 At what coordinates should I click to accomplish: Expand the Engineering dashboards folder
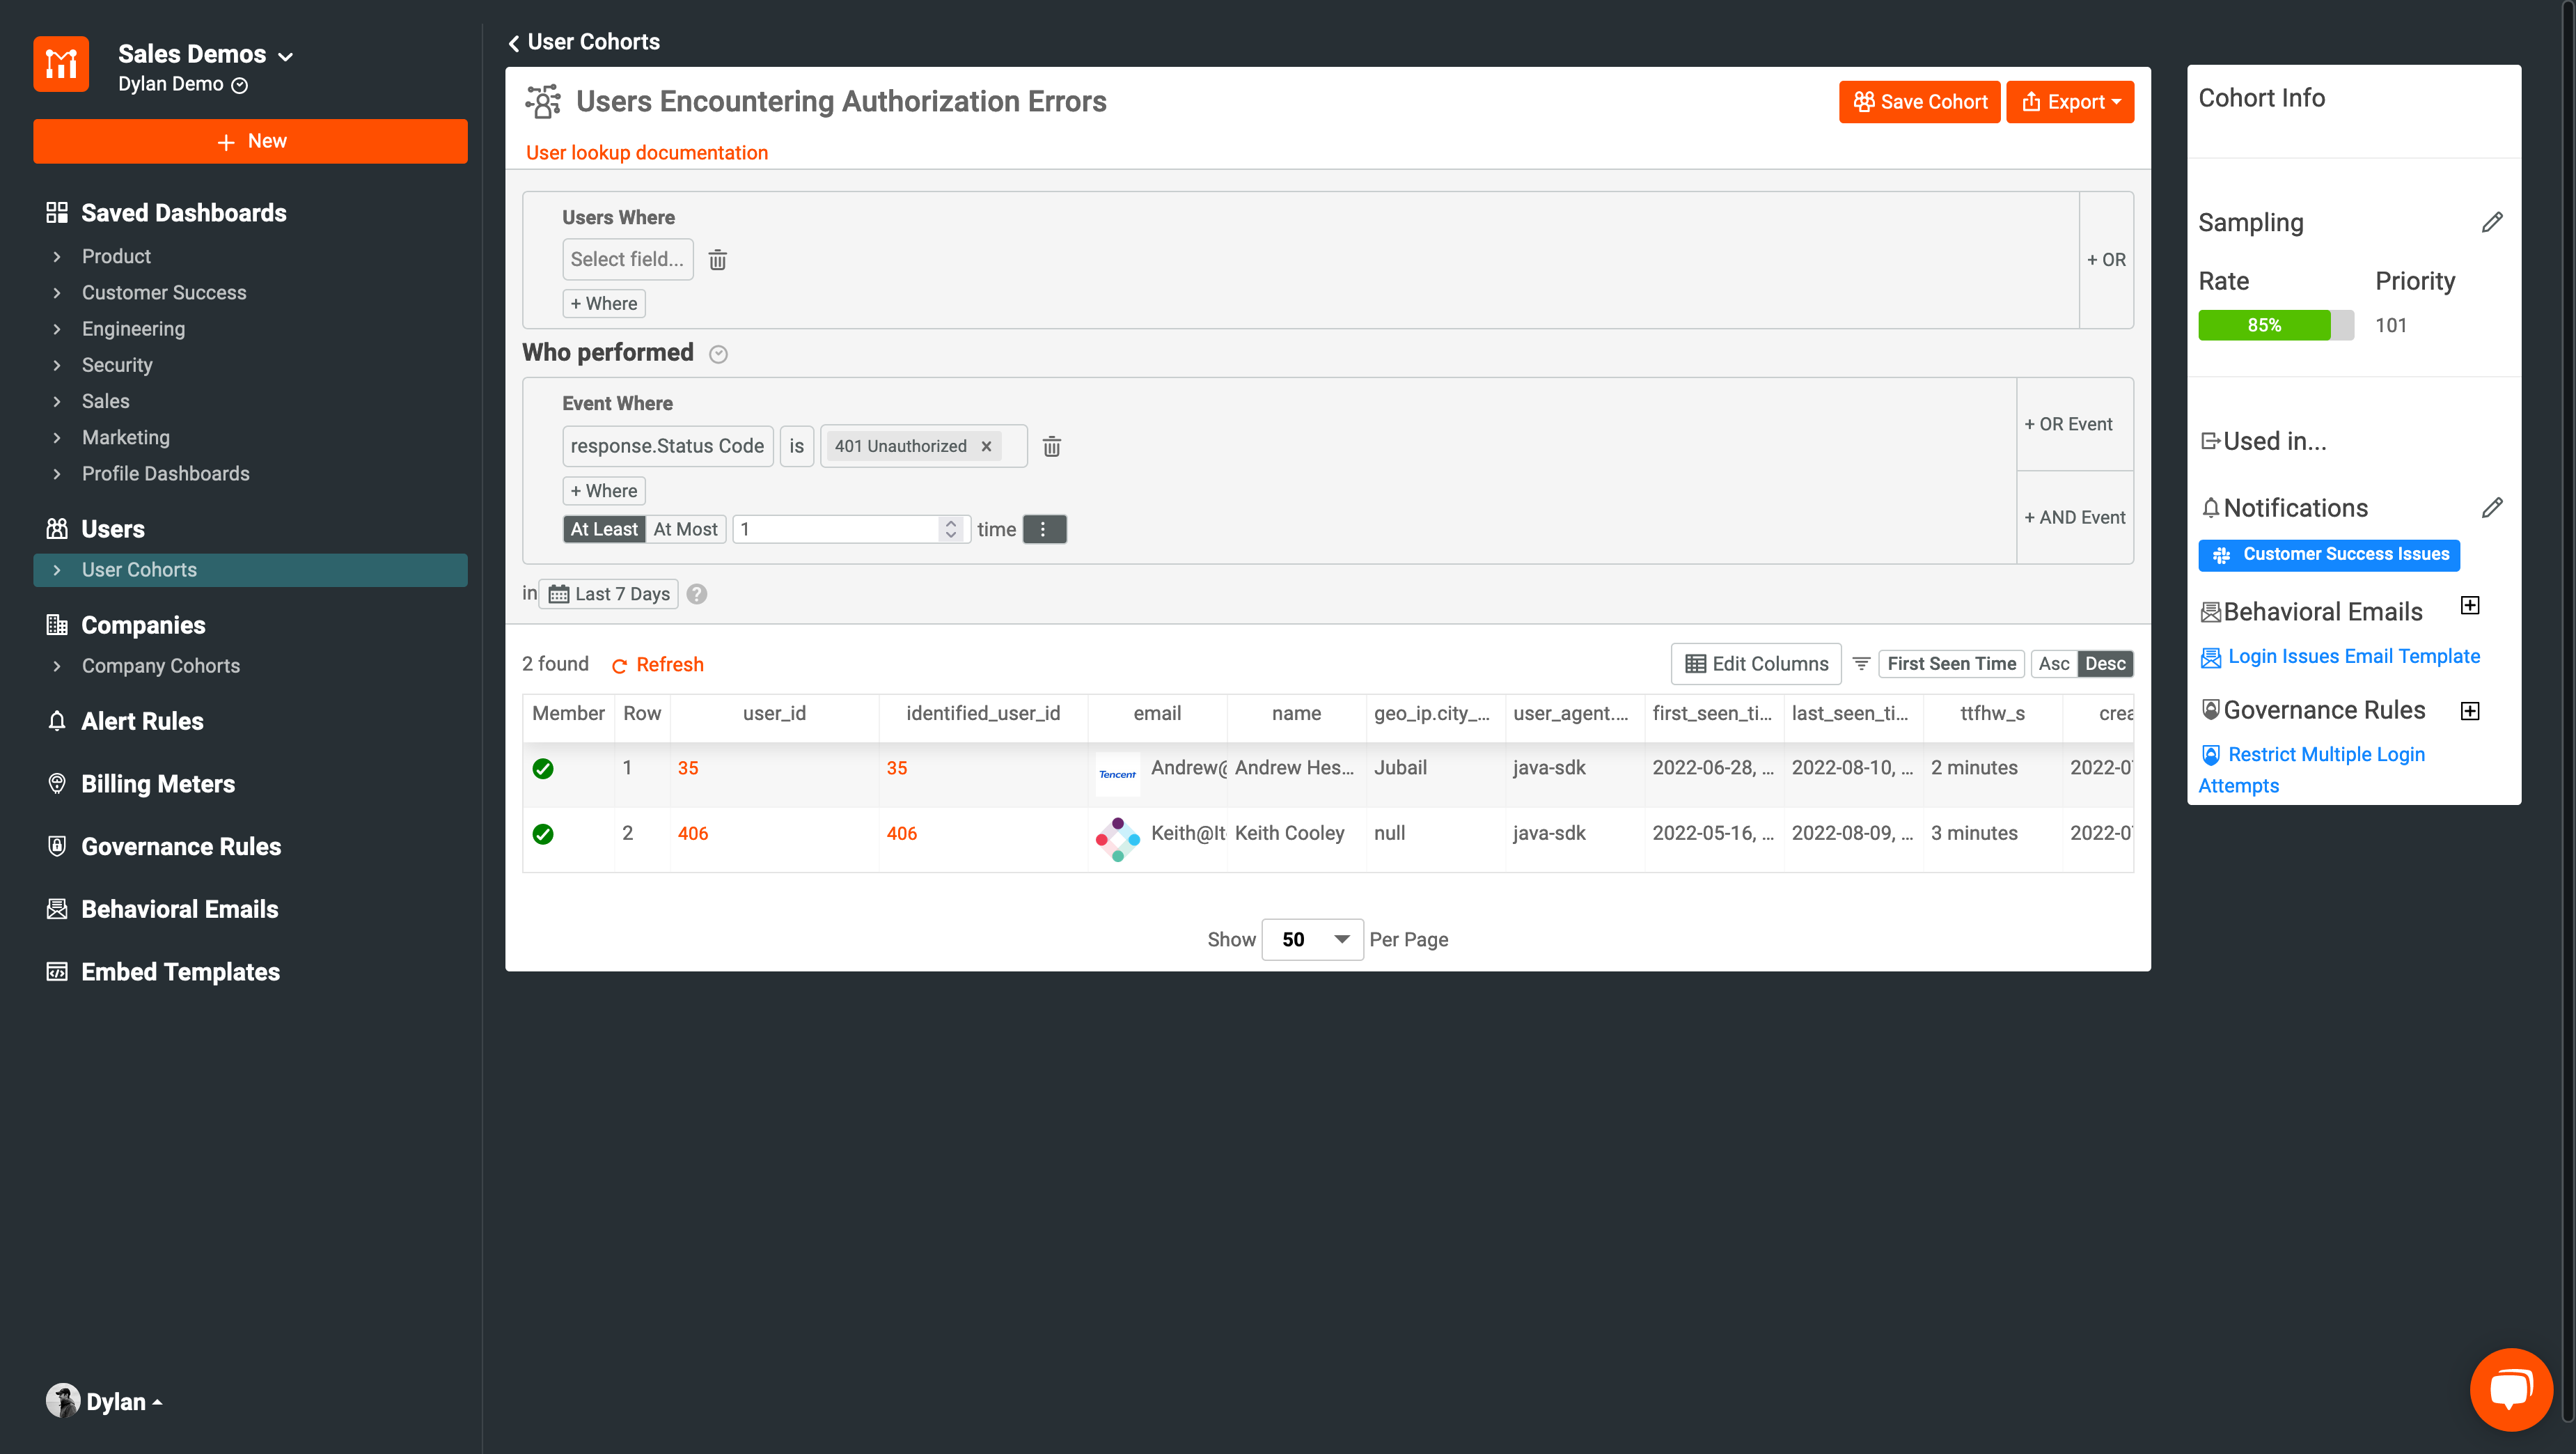(133, 329)
